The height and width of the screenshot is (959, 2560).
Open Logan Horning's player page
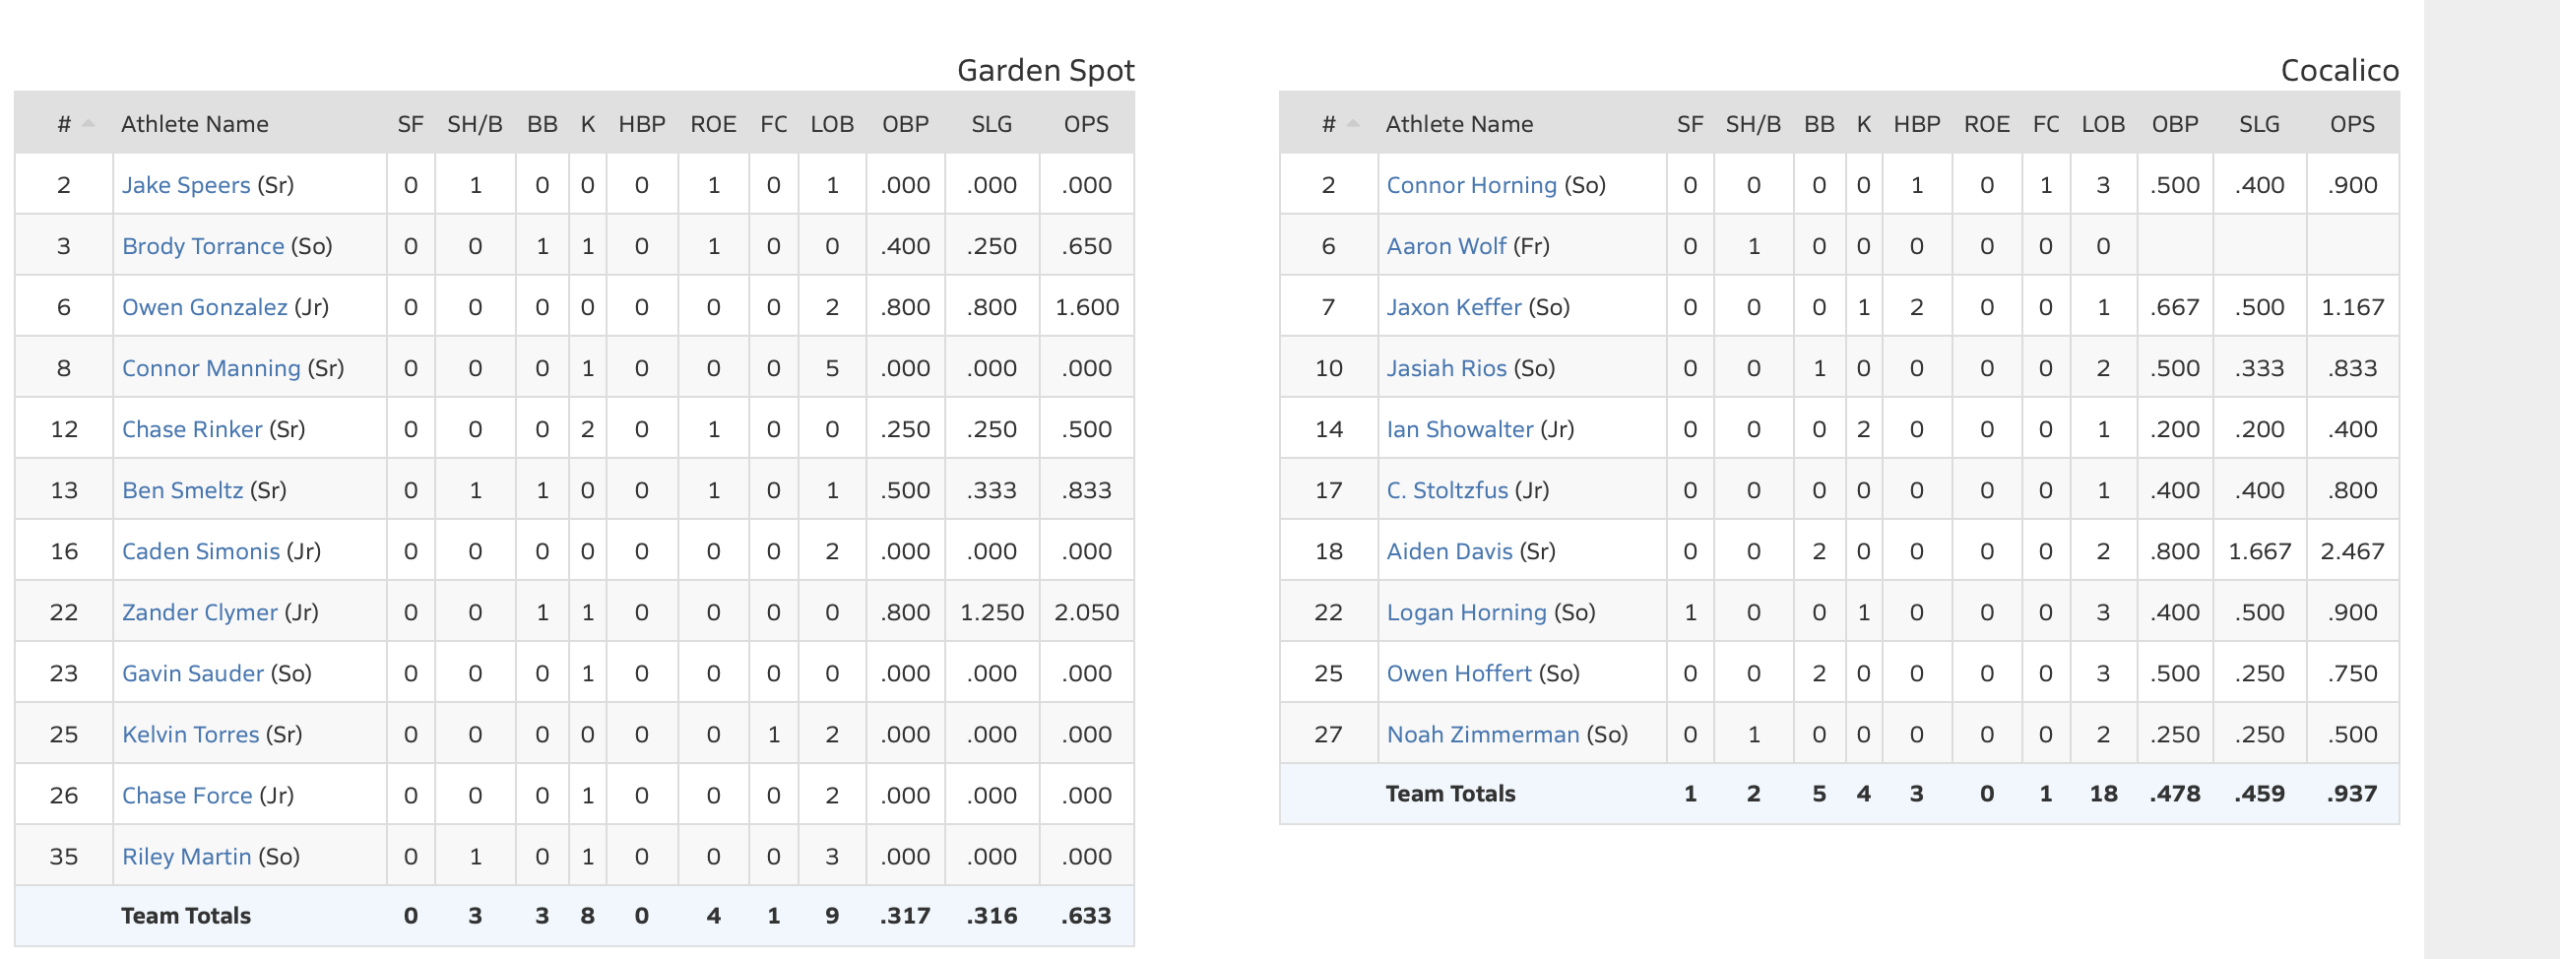click(x=1466, y=612)
